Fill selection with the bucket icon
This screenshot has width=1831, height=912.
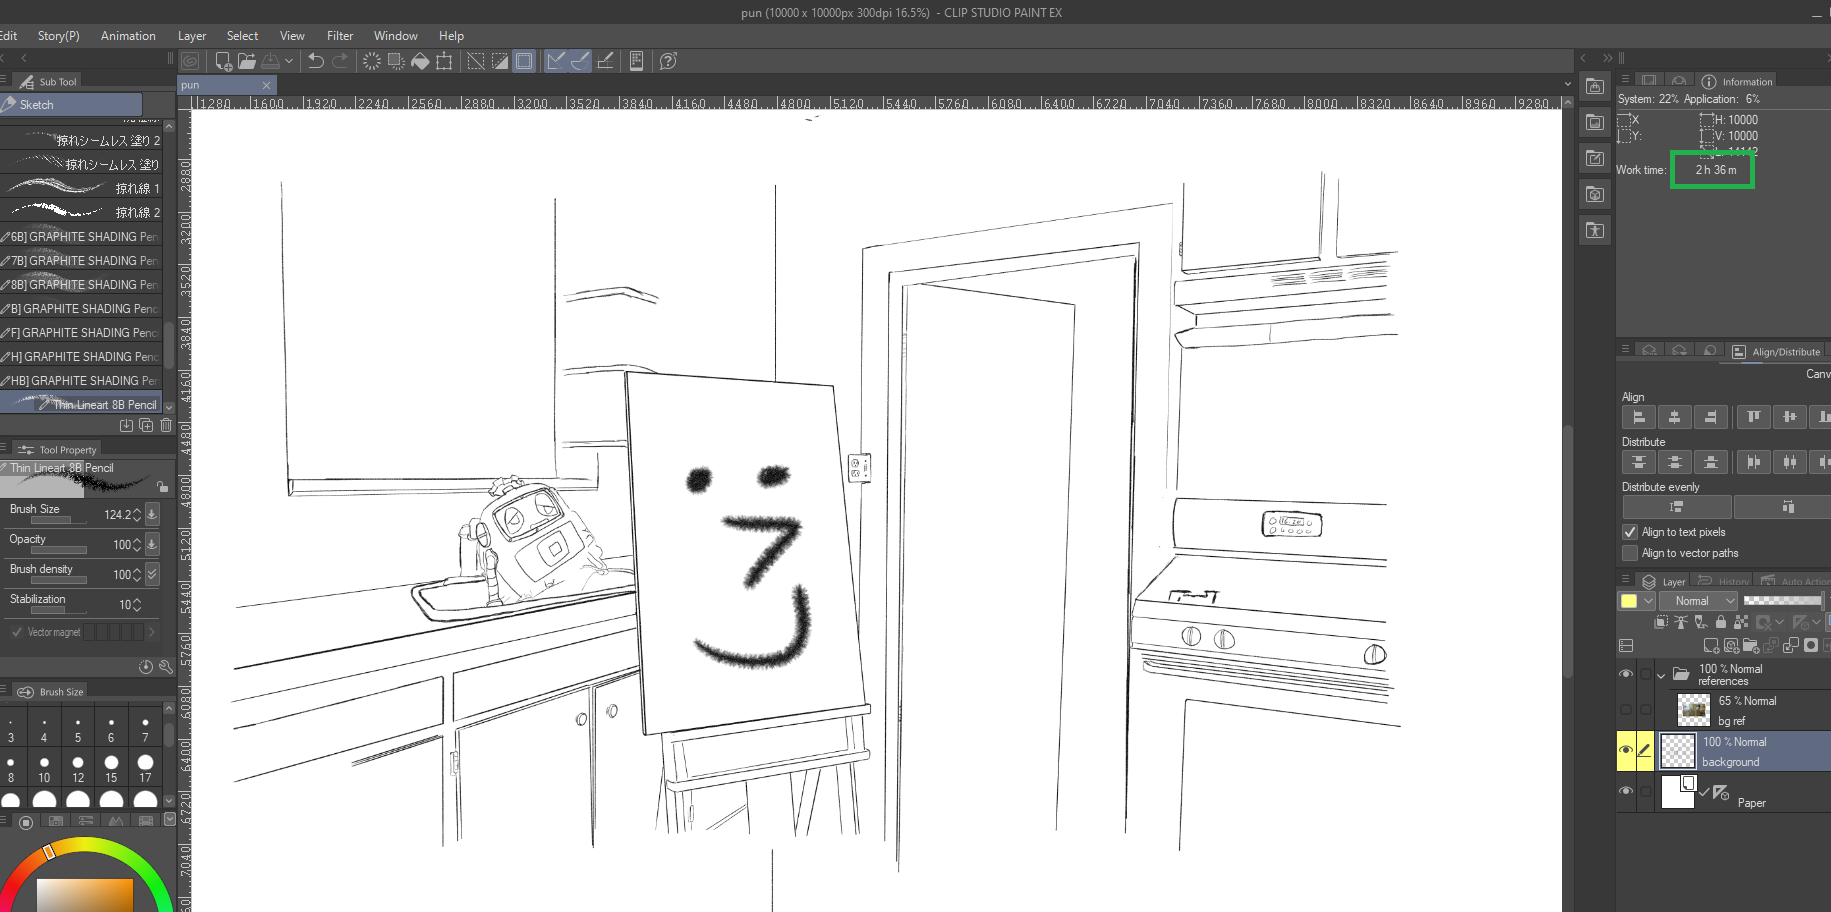(x=420, y=61)
